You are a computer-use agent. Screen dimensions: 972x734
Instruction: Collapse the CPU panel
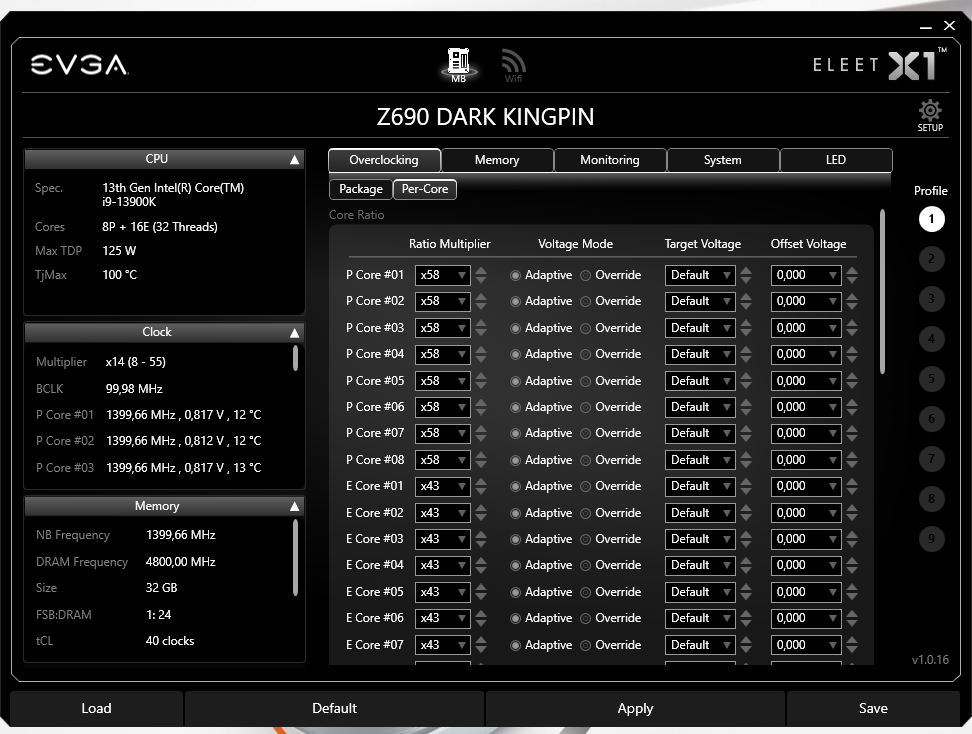pos(294,158)
